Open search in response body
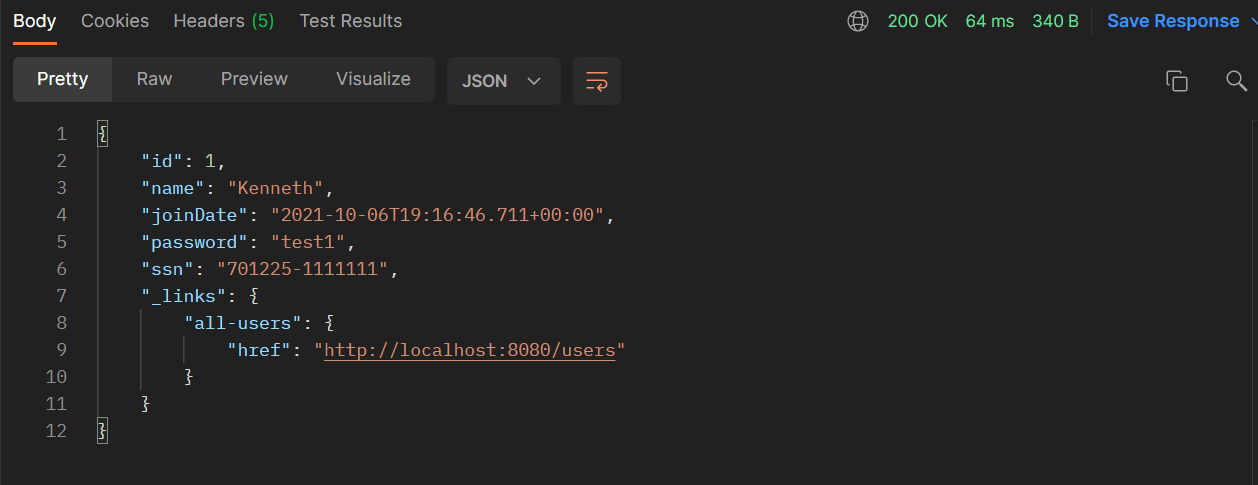 [x=1237, y=81]
